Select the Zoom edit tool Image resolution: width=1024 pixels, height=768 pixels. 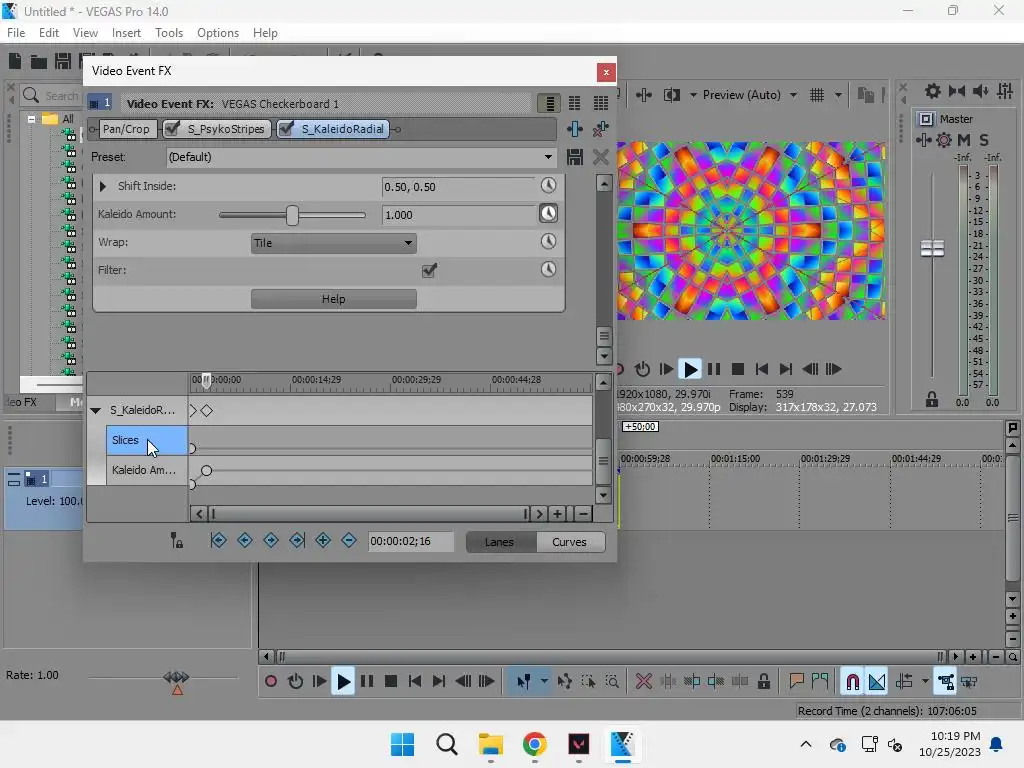click(x=612, y=682)
